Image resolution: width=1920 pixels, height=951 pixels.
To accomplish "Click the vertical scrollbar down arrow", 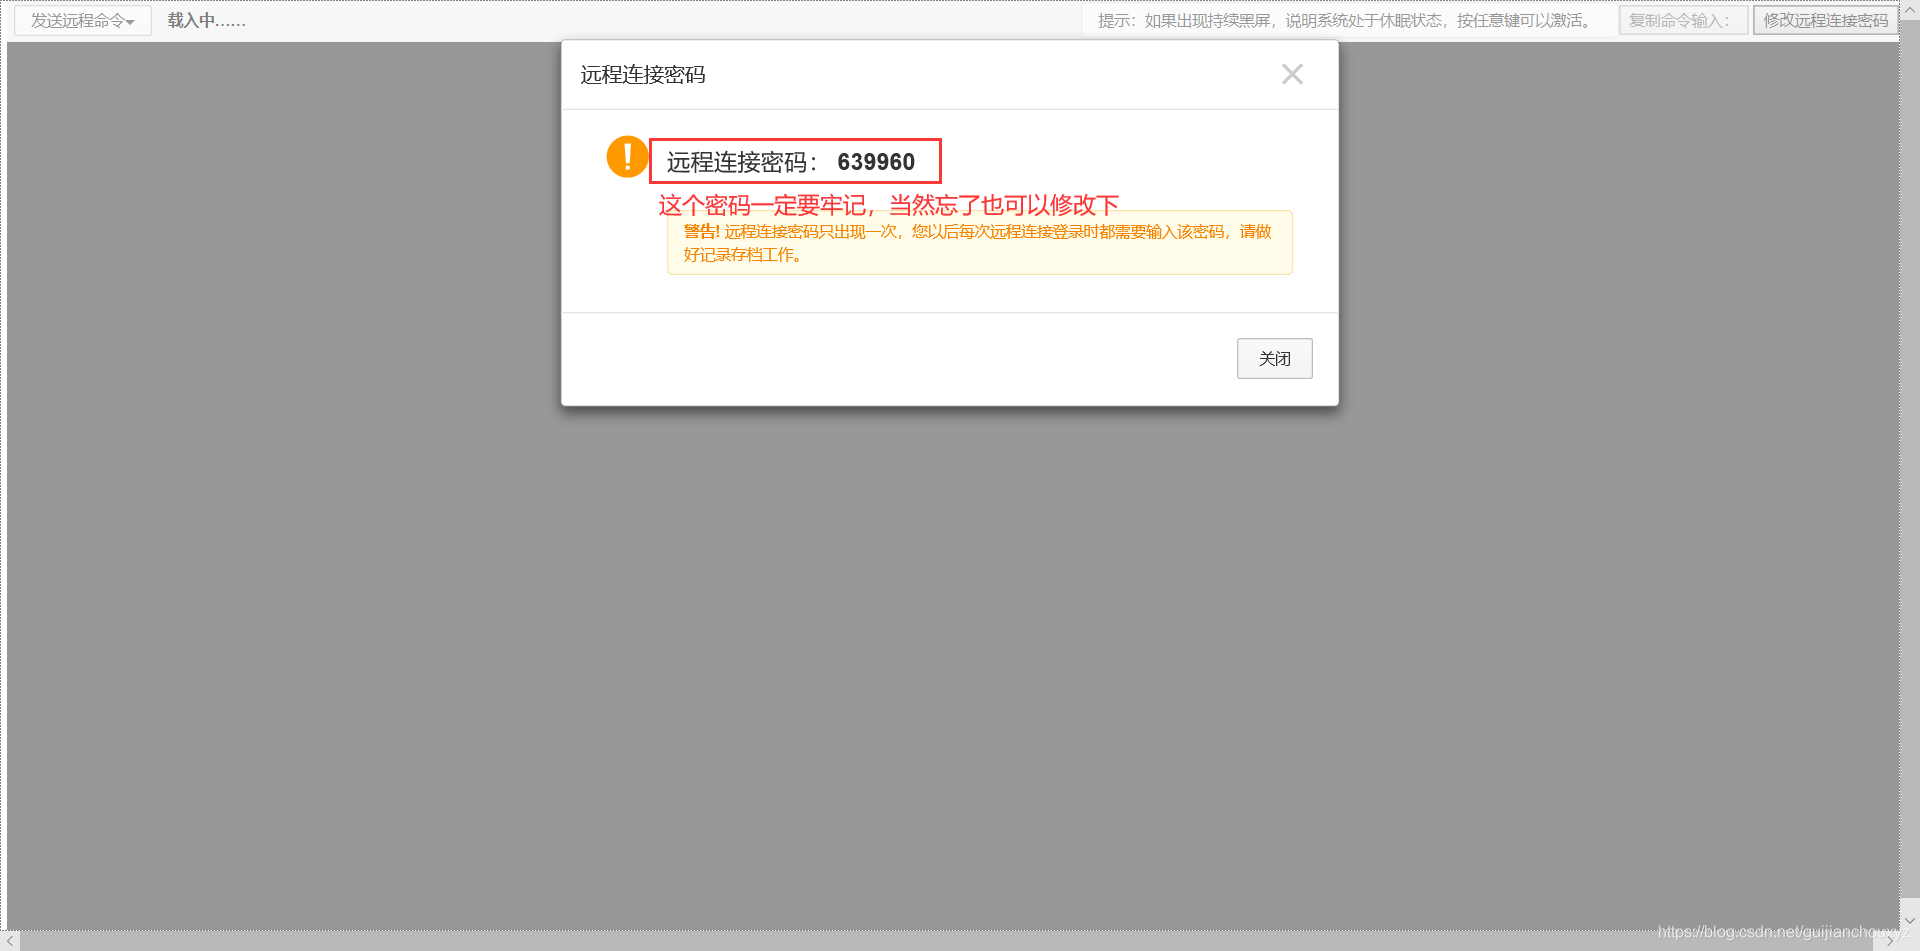I will (1909, 920).
